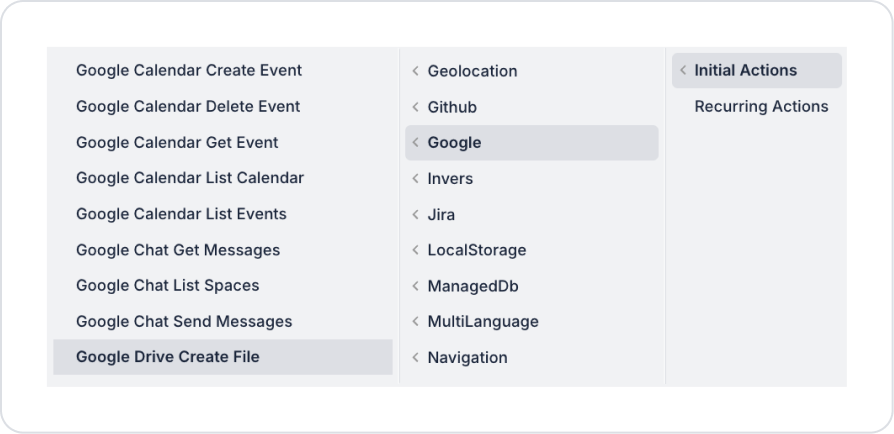894x434 pixels.
Task: Click the Initial Actions chevron icon
Action: (x=683, y=70)
